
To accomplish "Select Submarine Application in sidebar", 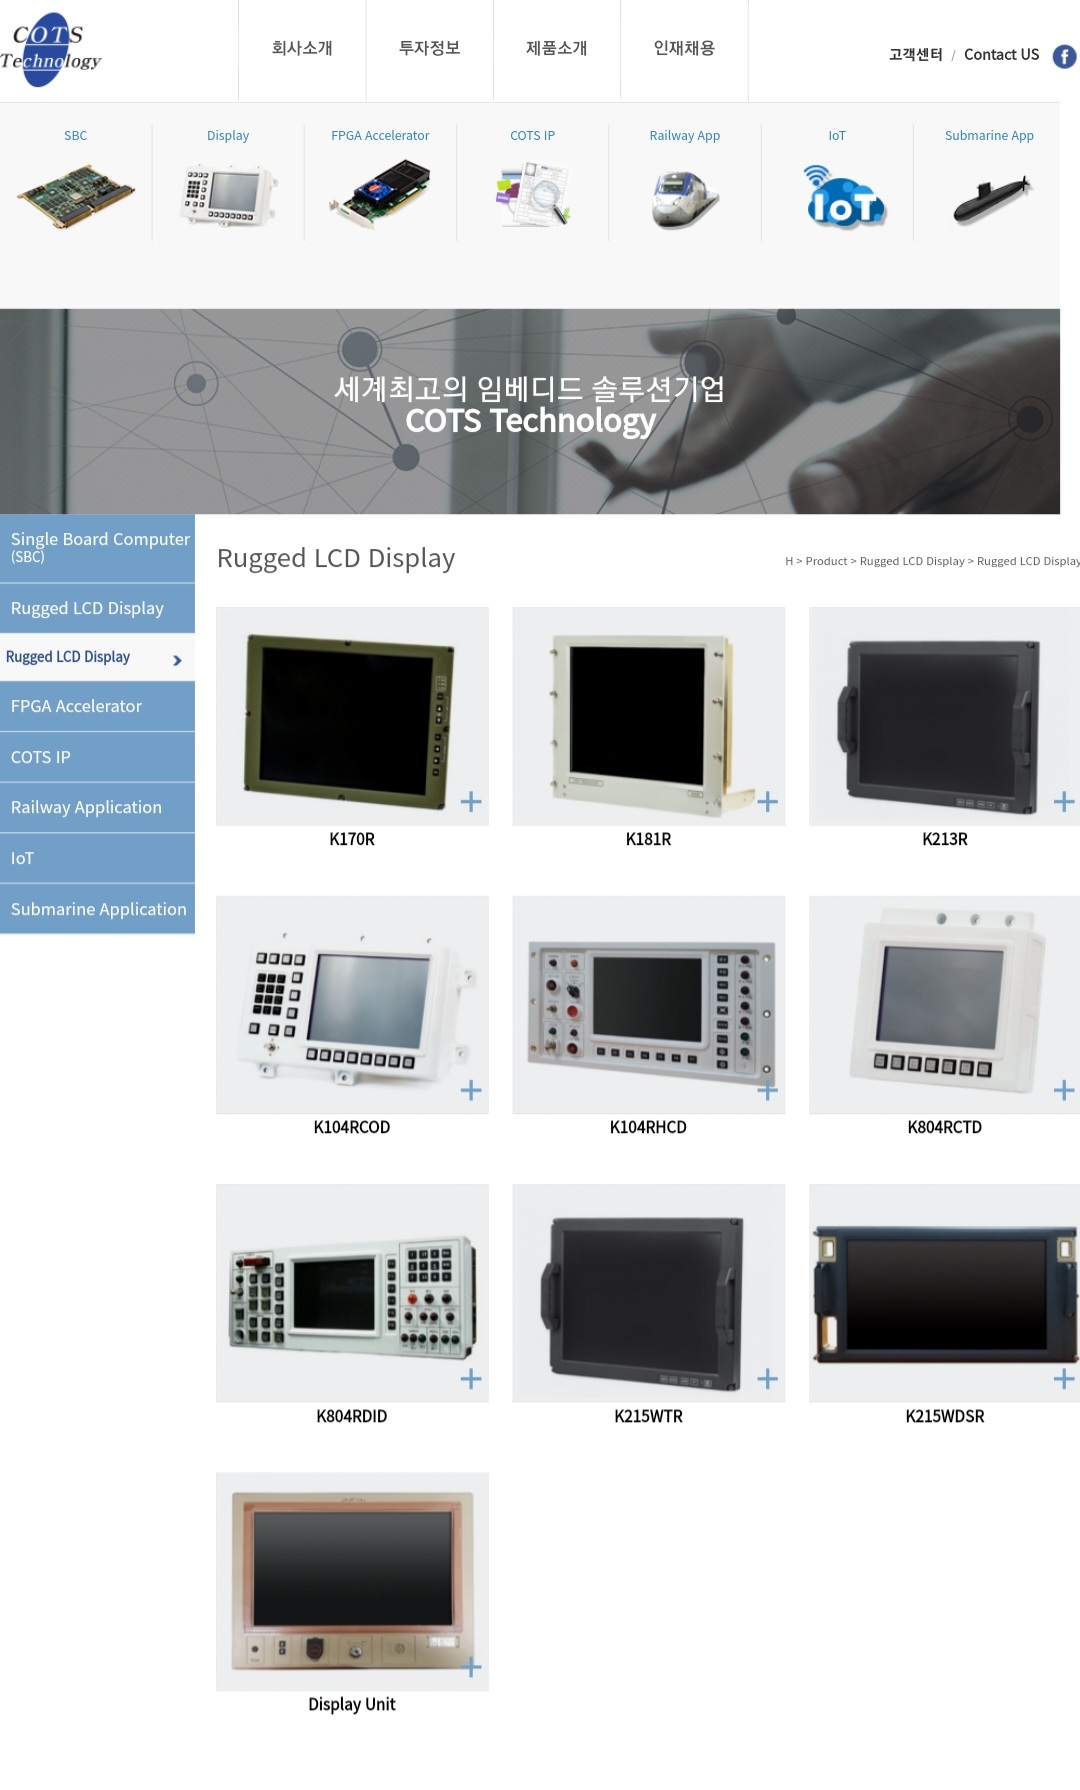I will click(x=97, y=909).
